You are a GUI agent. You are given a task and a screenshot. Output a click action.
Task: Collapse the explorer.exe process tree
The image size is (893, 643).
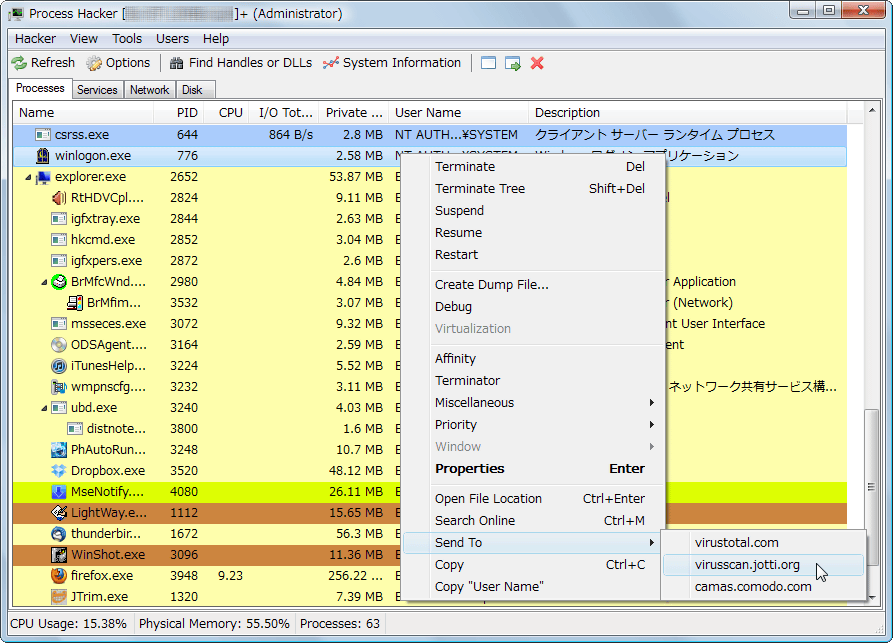pos(28,177)
